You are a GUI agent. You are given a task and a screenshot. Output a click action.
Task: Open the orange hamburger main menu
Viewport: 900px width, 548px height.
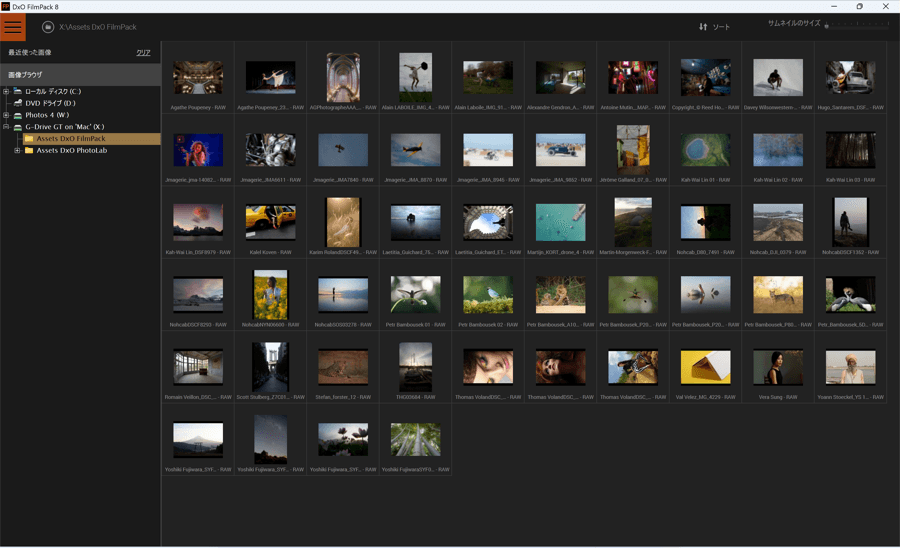pos(13,27)
